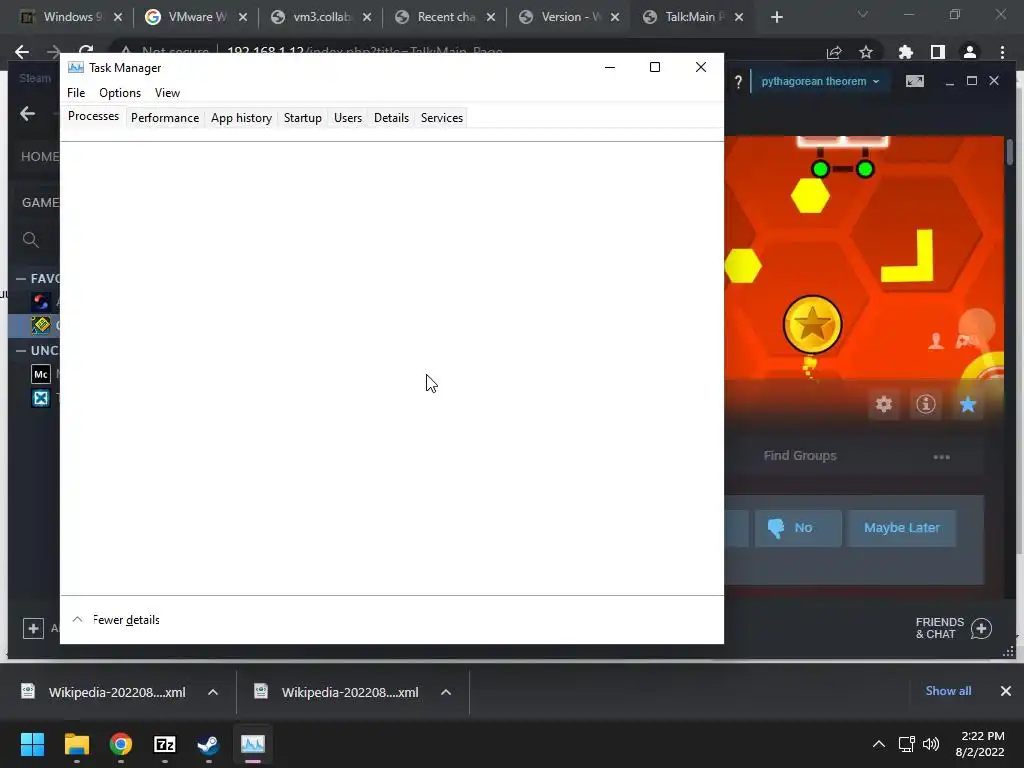Open the pythagorean theorem account dropdown

(820, 82)
